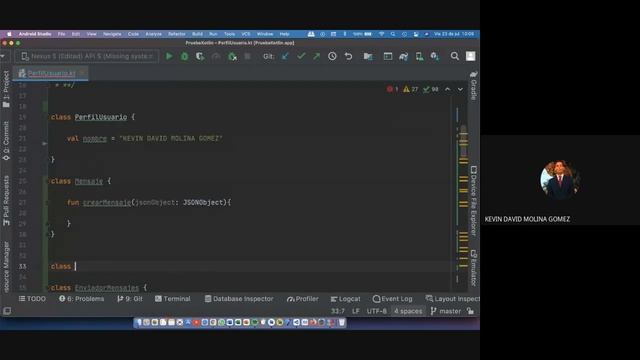Open the Refactor menu

[177, 34]
